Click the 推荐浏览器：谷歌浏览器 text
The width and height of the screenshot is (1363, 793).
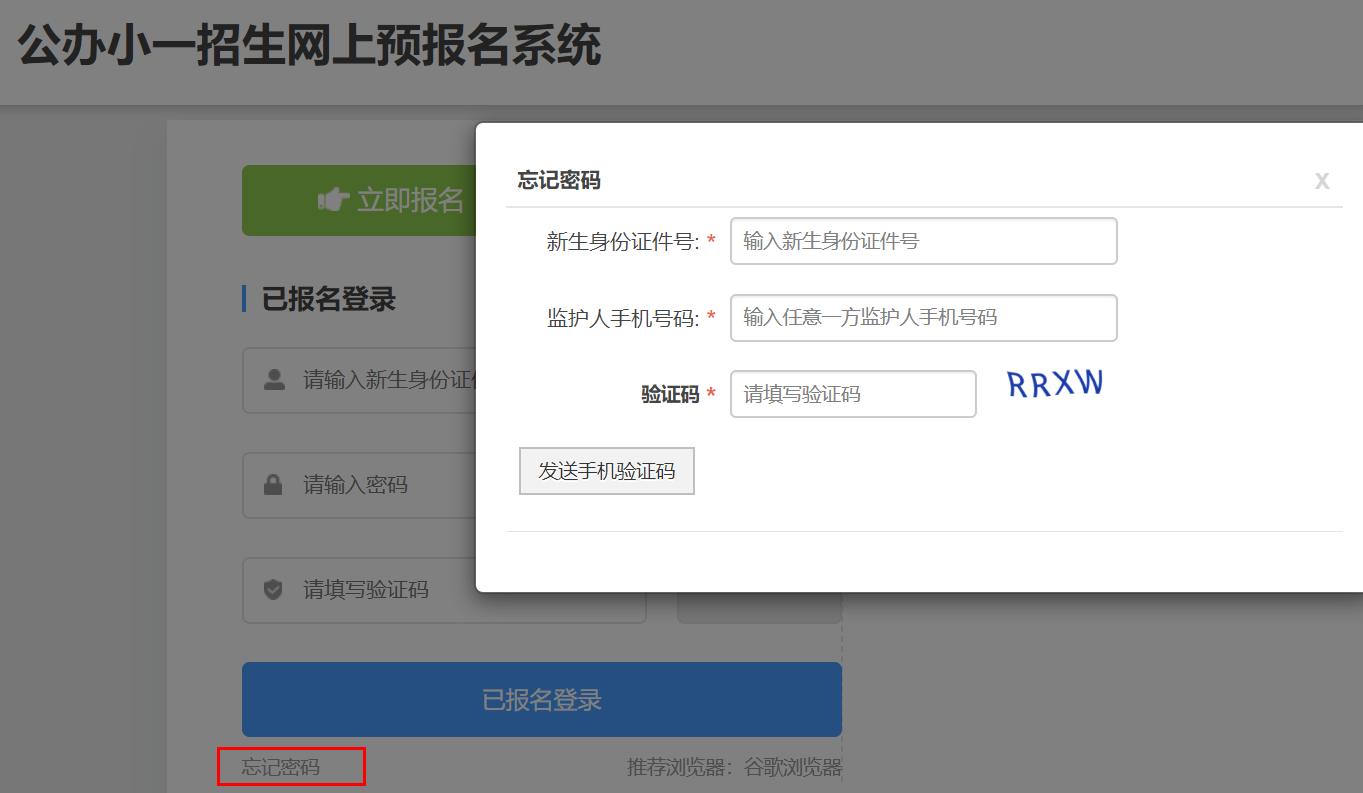click(x=734, y=767)
